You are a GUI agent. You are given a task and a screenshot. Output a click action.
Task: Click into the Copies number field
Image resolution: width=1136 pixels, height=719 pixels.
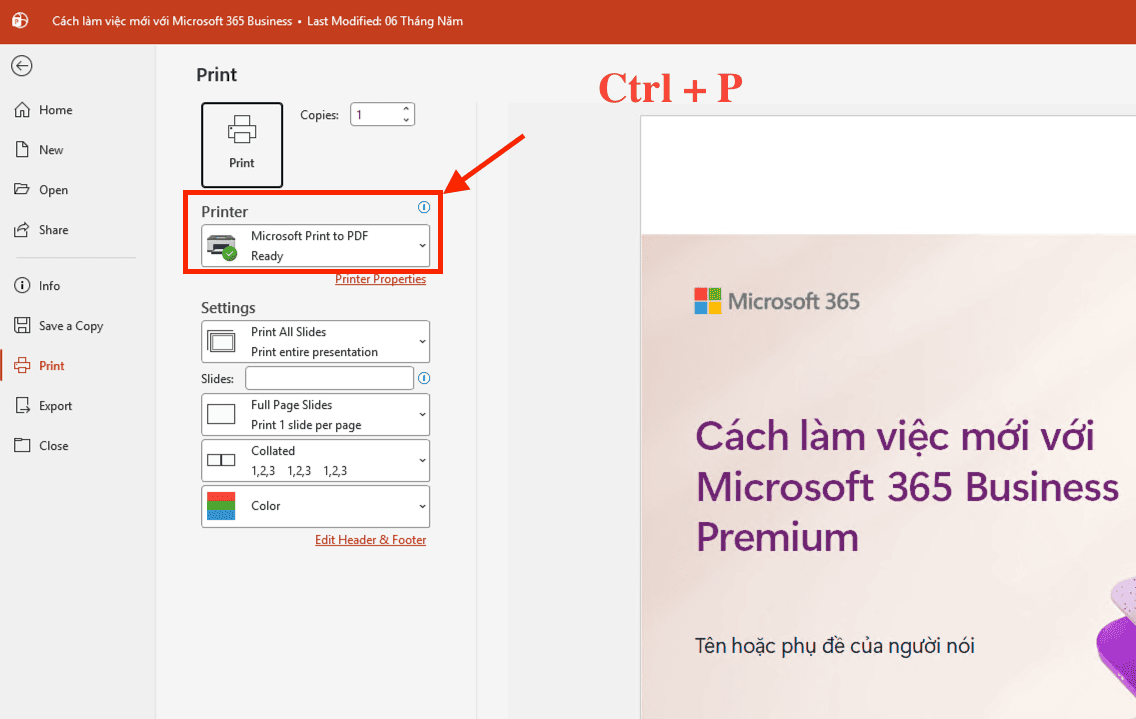375,115
